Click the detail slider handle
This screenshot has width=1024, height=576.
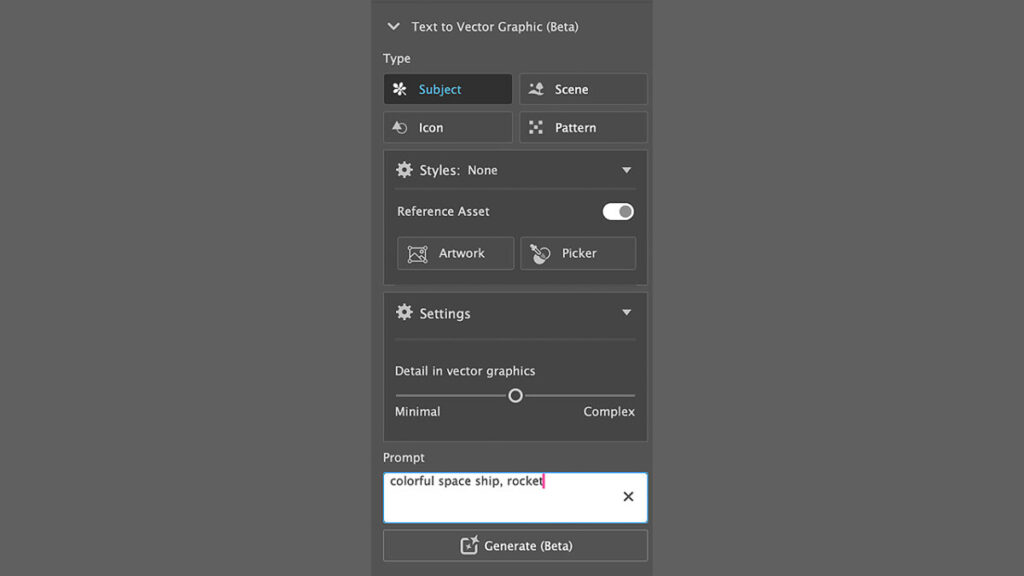515,396
